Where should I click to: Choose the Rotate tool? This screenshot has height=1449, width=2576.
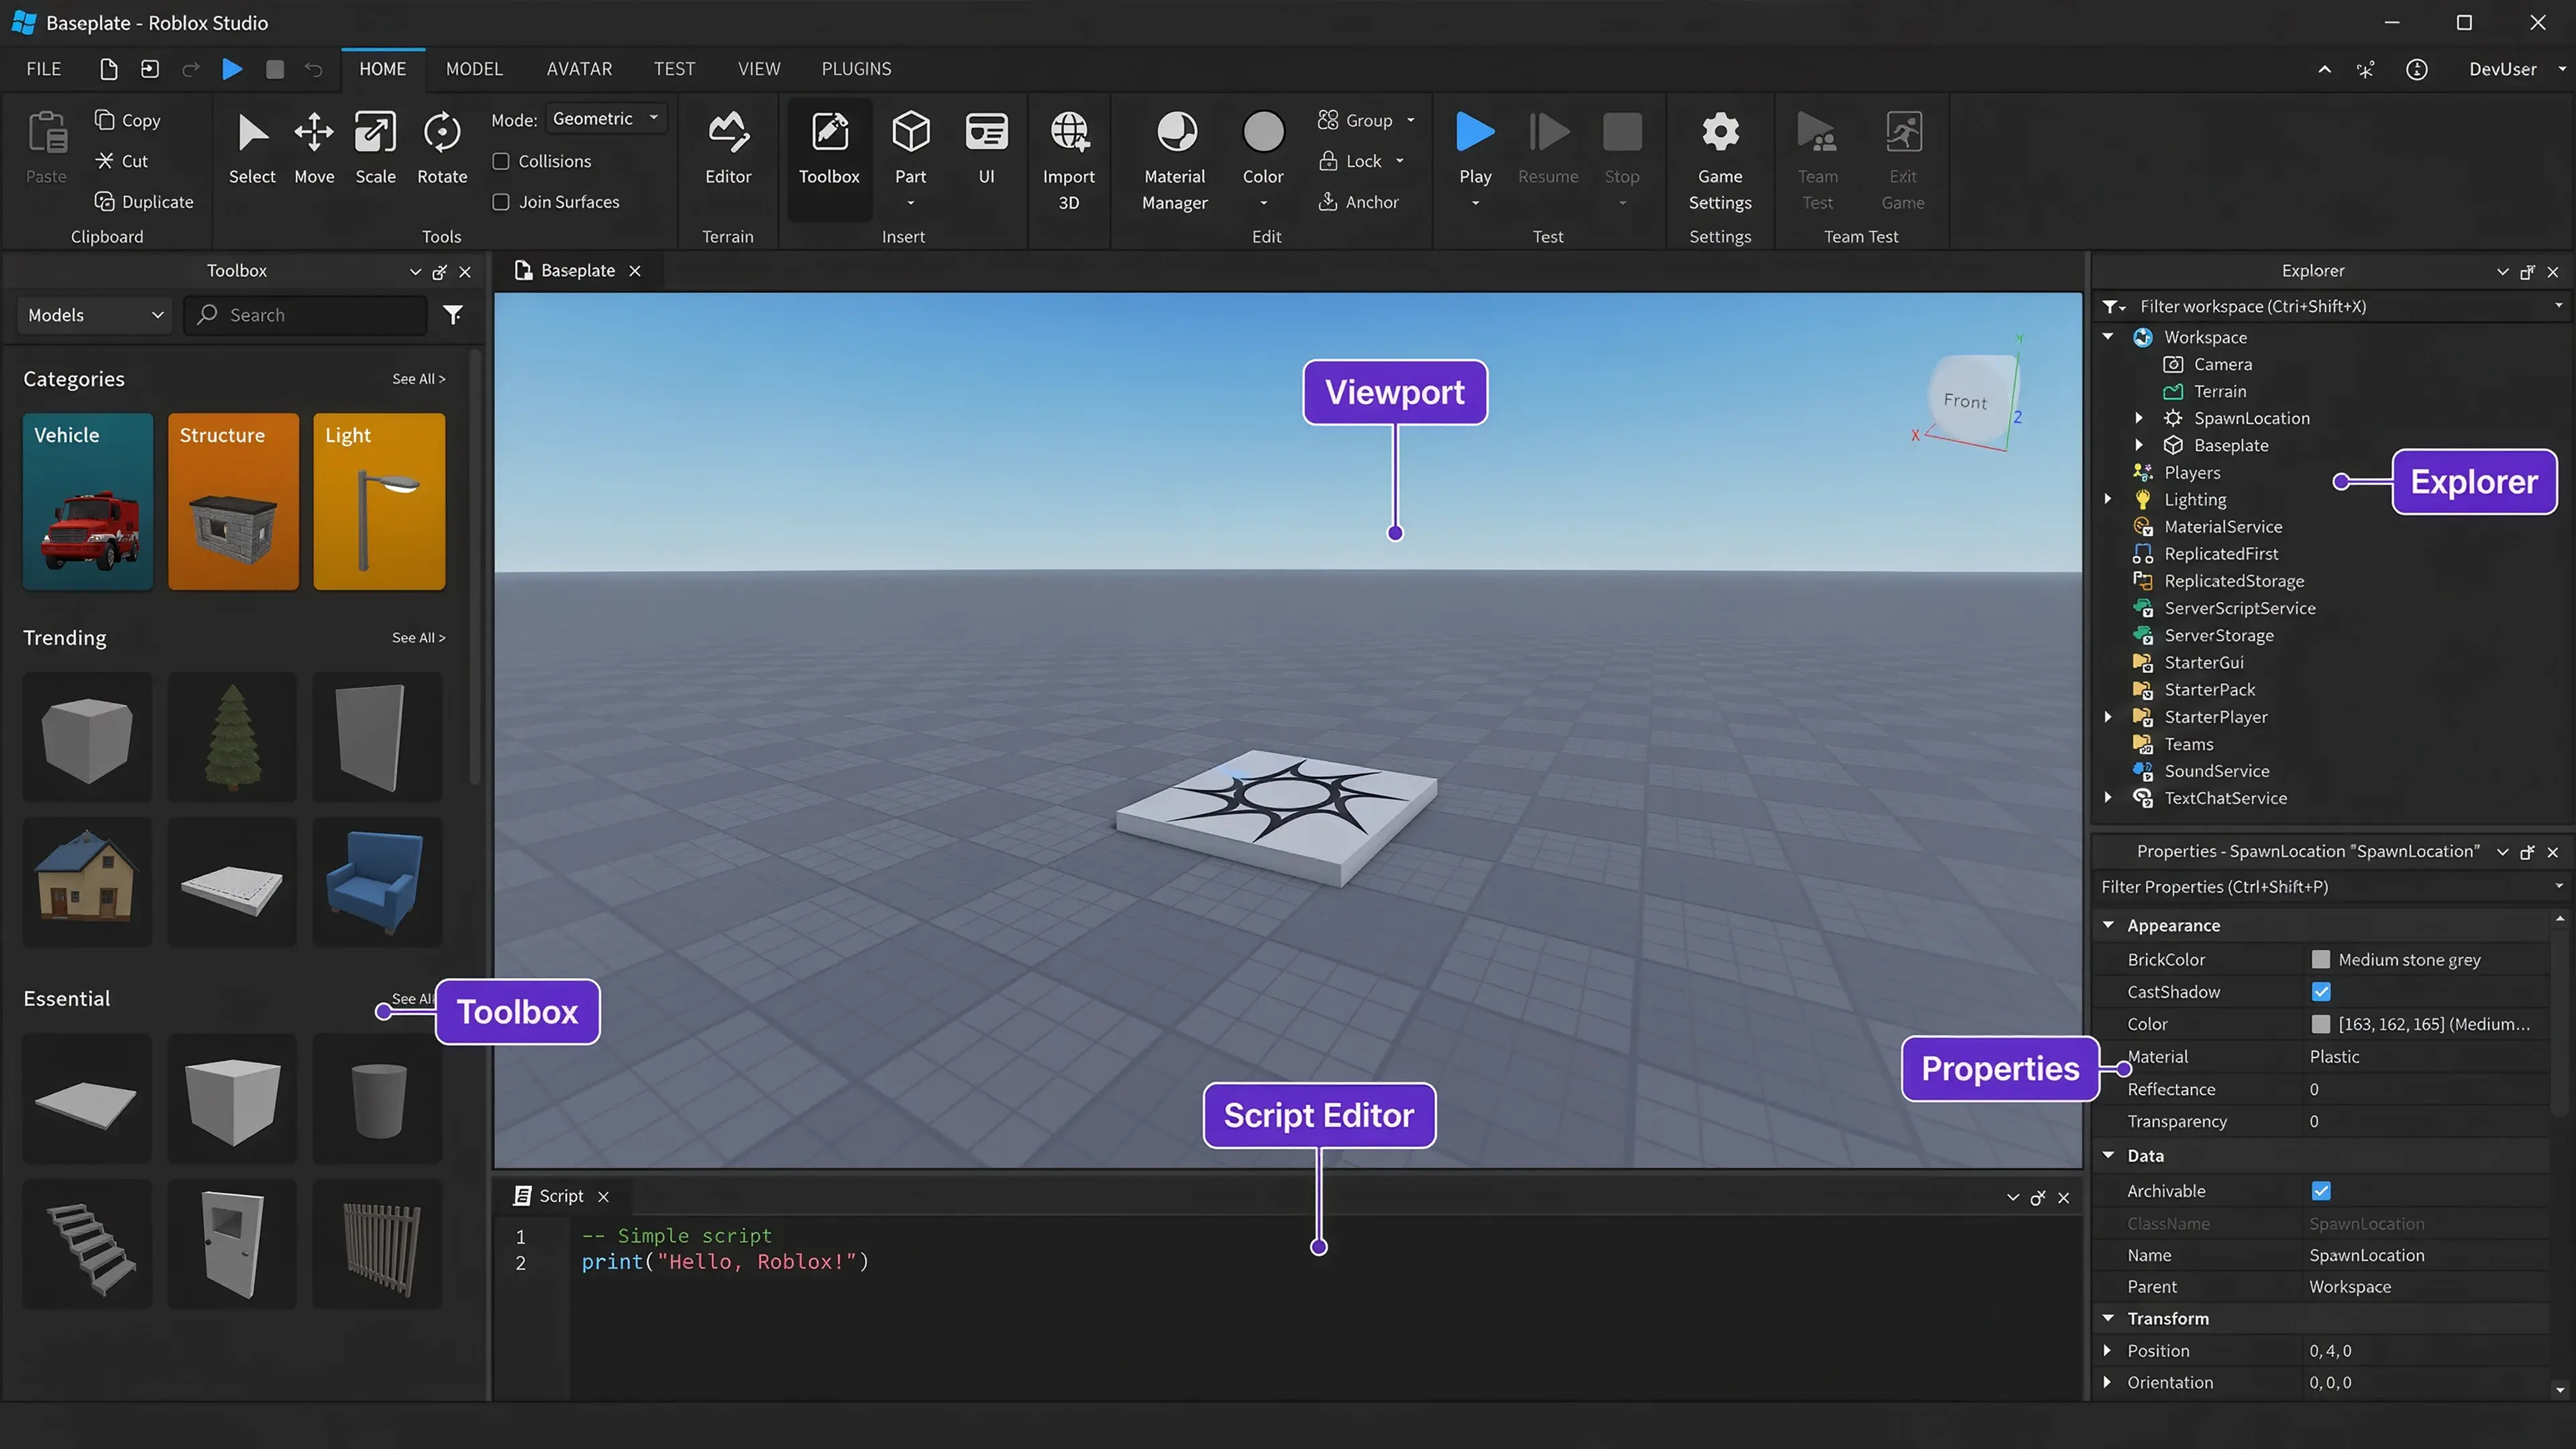[x=442, y=148]
